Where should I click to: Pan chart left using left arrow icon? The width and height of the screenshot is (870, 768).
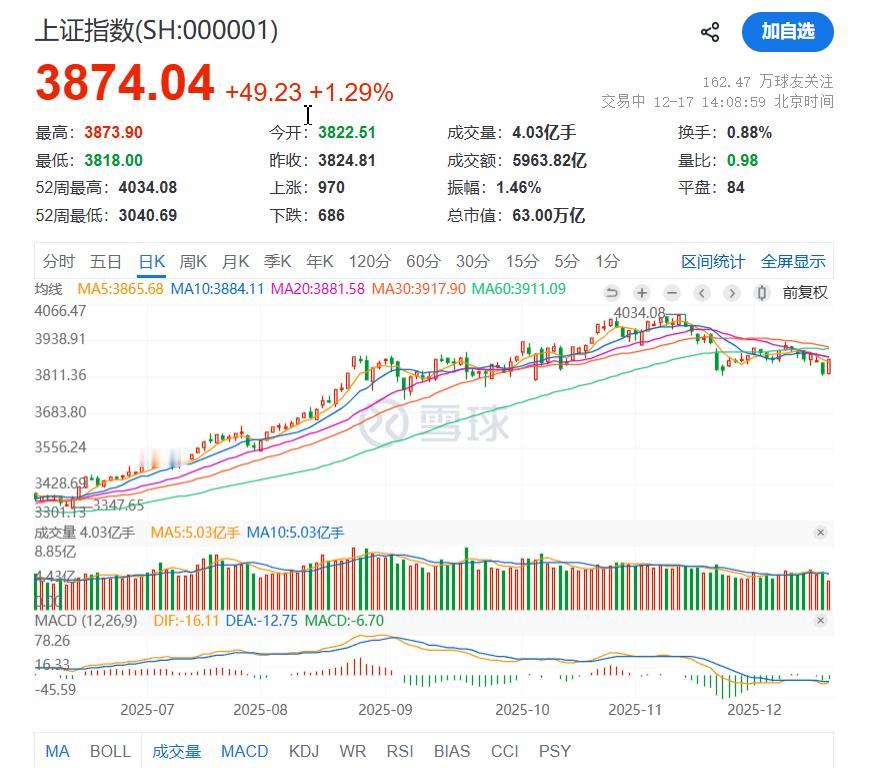(x=701, y=293)
